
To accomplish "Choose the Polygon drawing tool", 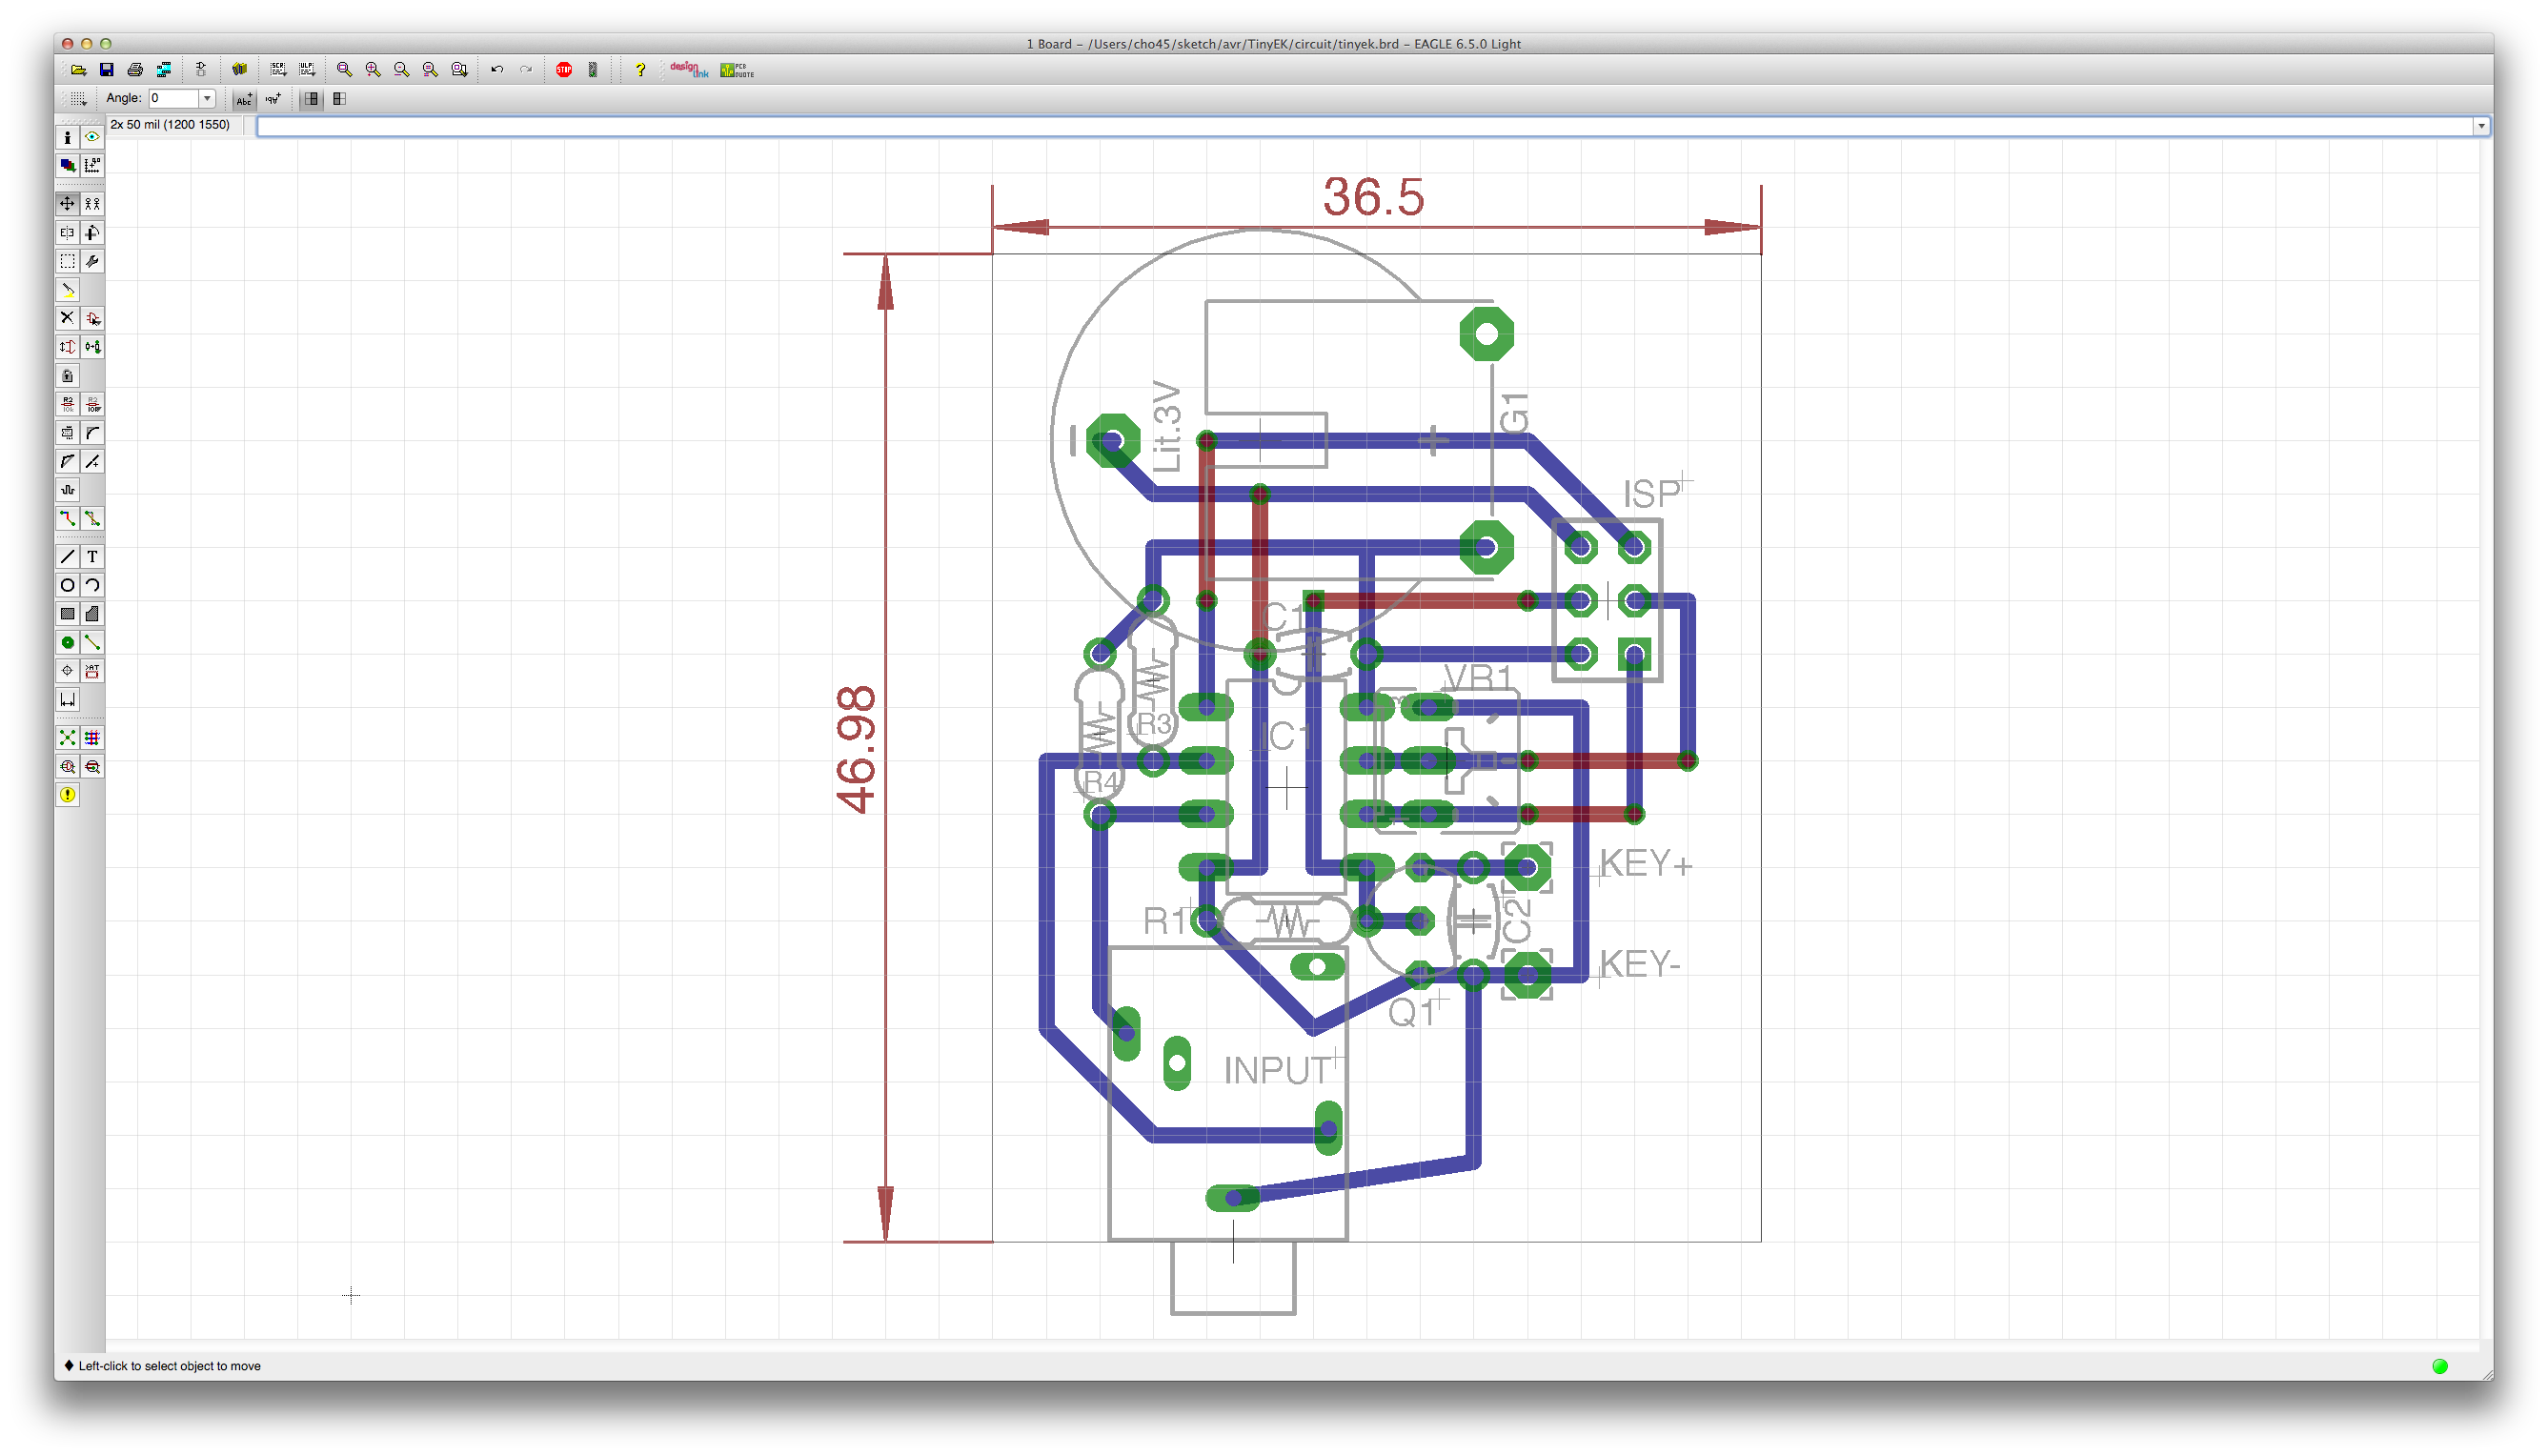I will click(92, 614).
